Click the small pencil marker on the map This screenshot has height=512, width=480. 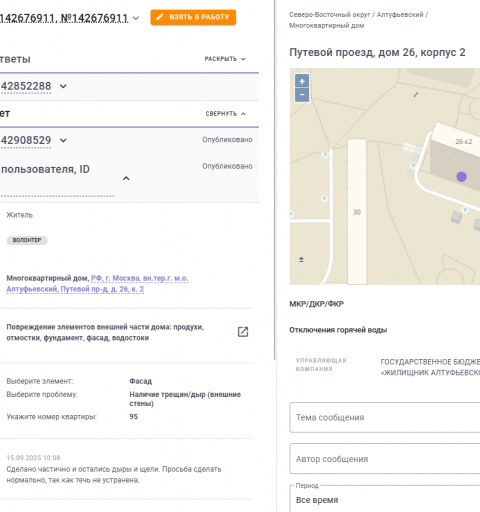(x=416, y=95)
